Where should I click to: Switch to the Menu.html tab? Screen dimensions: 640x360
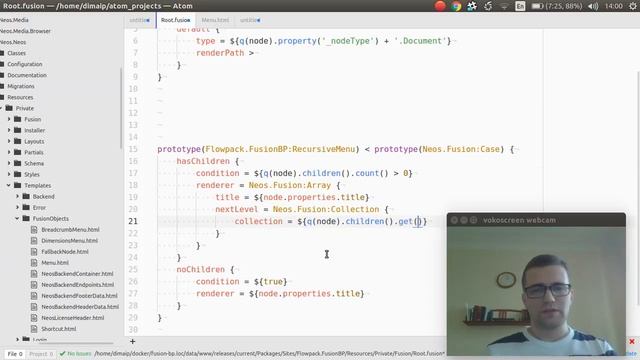pyautogui.click(x=215, y=20)
